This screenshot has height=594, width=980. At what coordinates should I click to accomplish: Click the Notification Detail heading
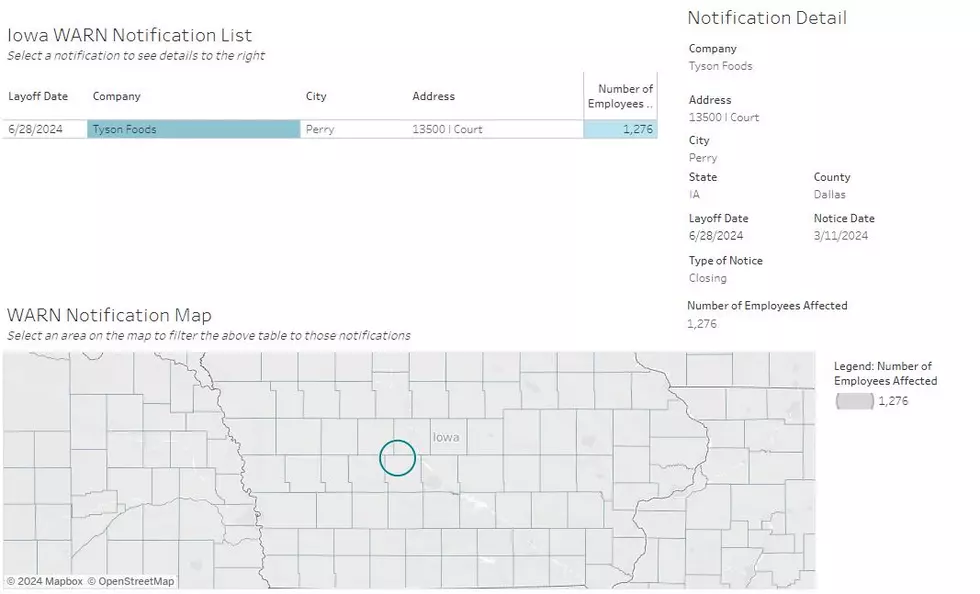point(767,18)
